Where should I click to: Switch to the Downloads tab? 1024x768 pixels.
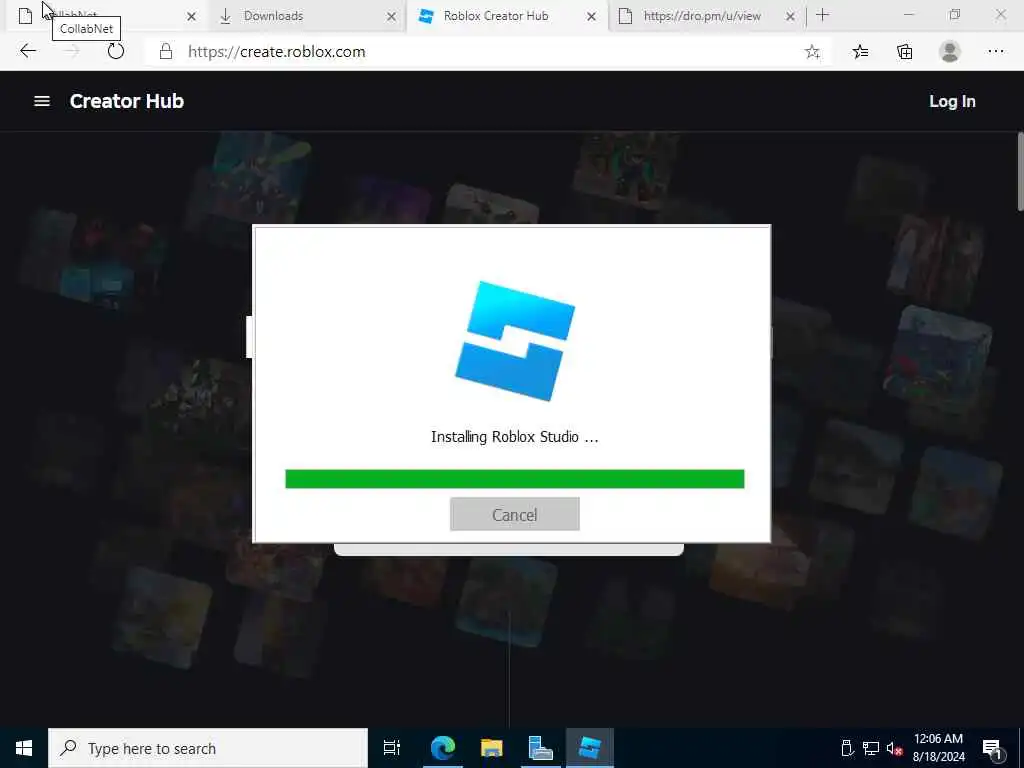(x=307, y=16)
